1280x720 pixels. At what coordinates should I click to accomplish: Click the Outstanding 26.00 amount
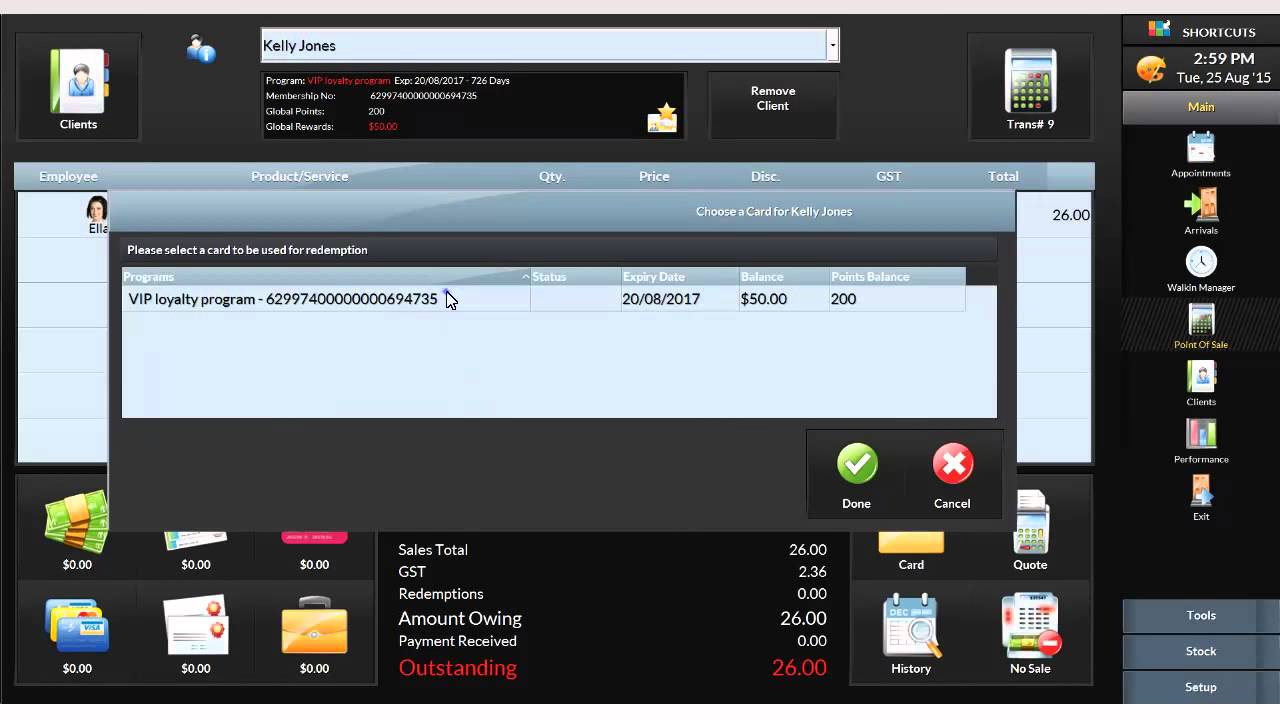pos(799,667)
